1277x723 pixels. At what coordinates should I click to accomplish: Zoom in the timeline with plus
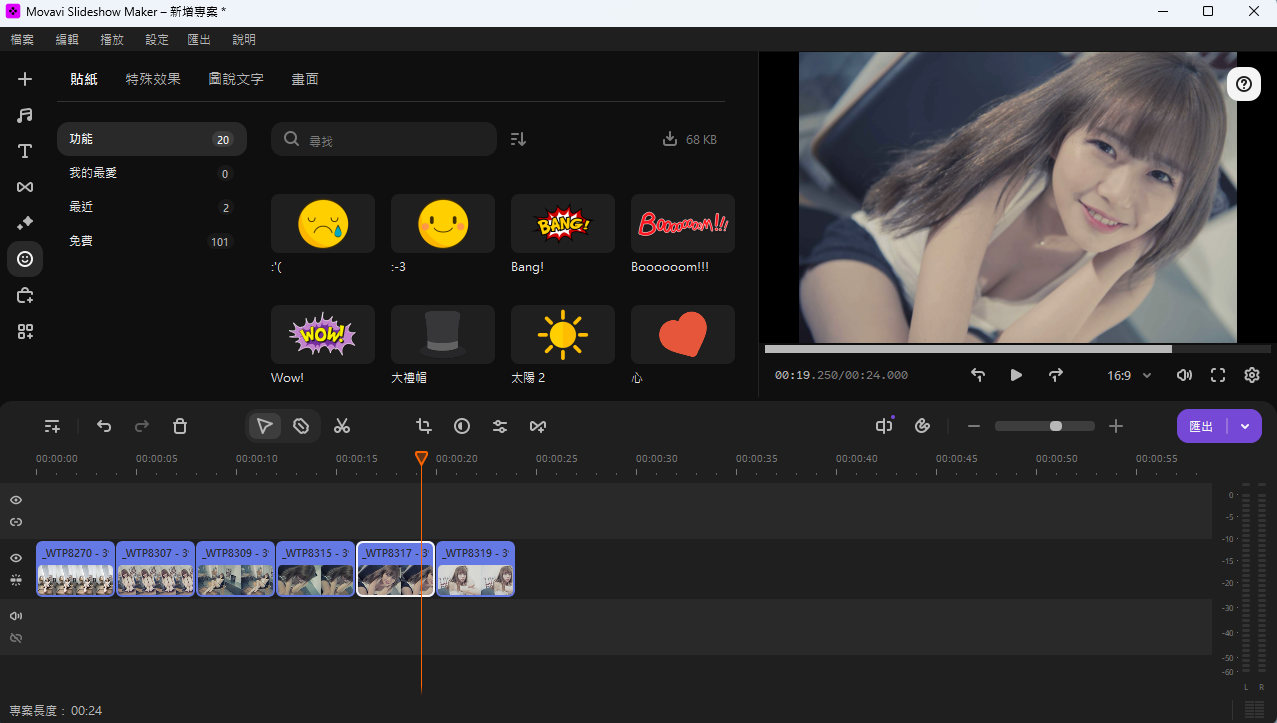tap(1116, 426)
